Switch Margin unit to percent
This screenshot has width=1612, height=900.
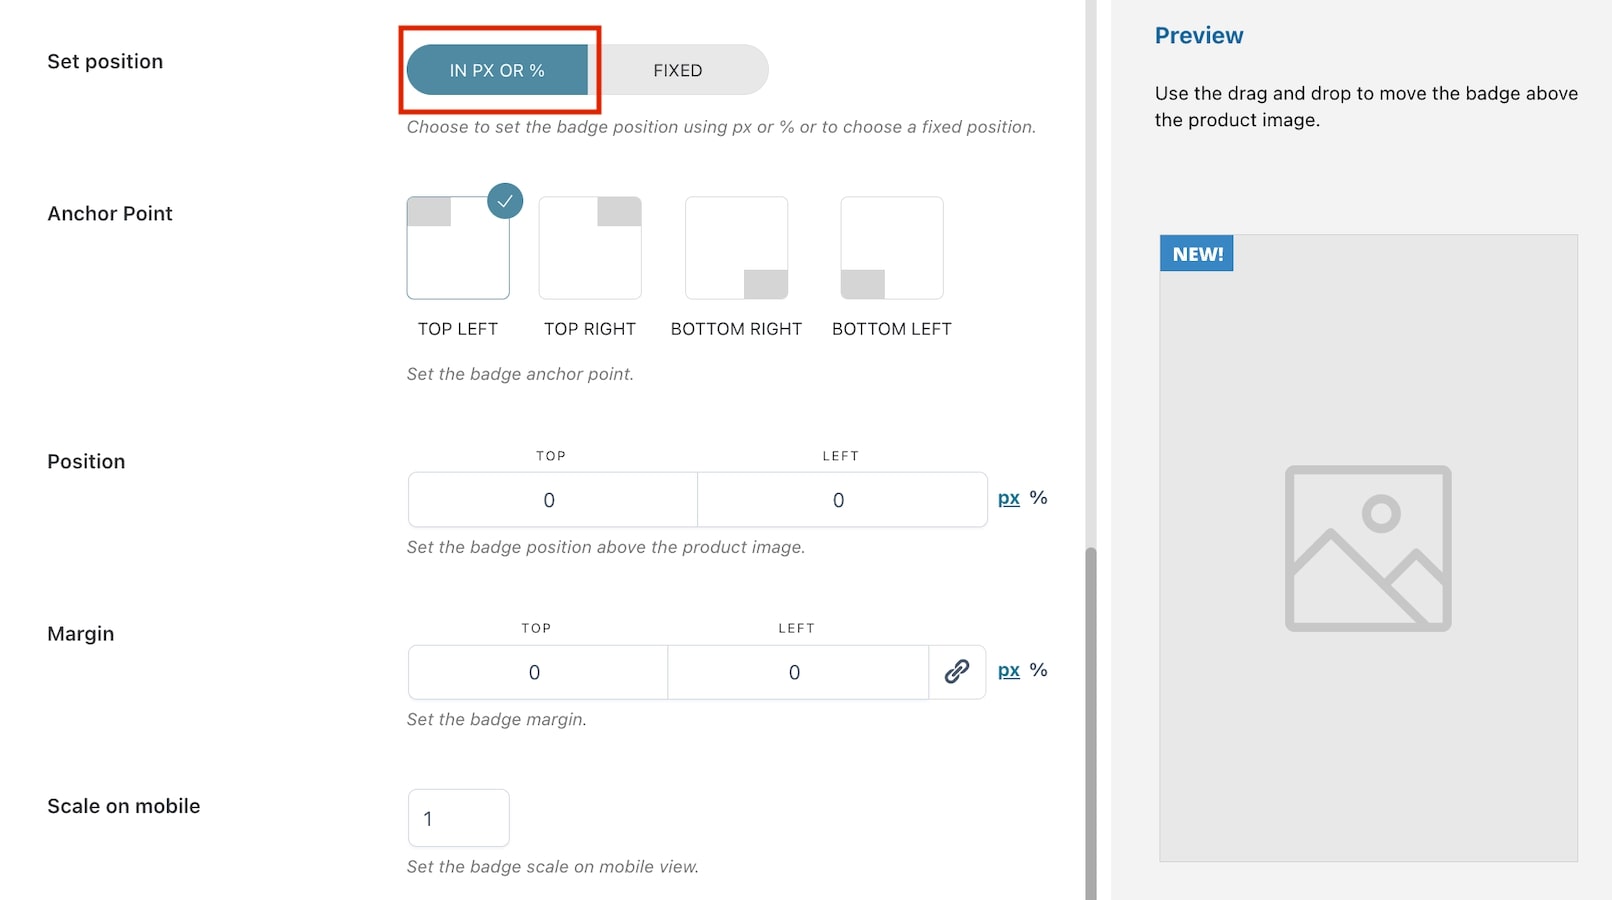coord(1039,670)
